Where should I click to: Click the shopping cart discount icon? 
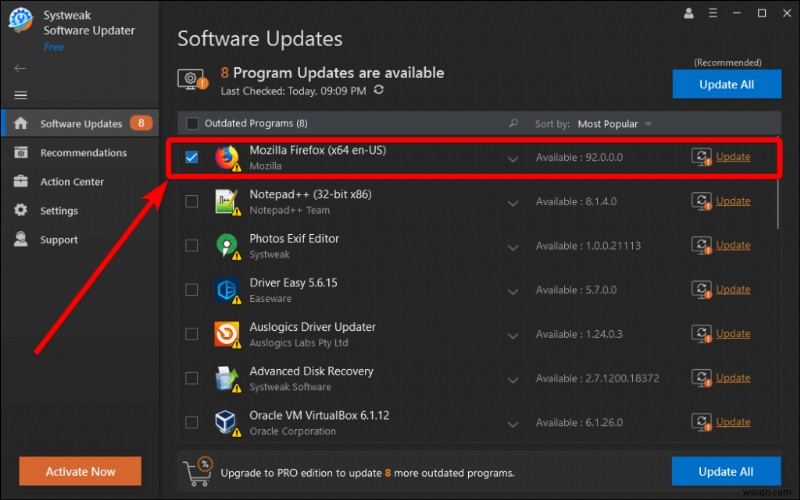pyautogui.click(x=198, y=471)
